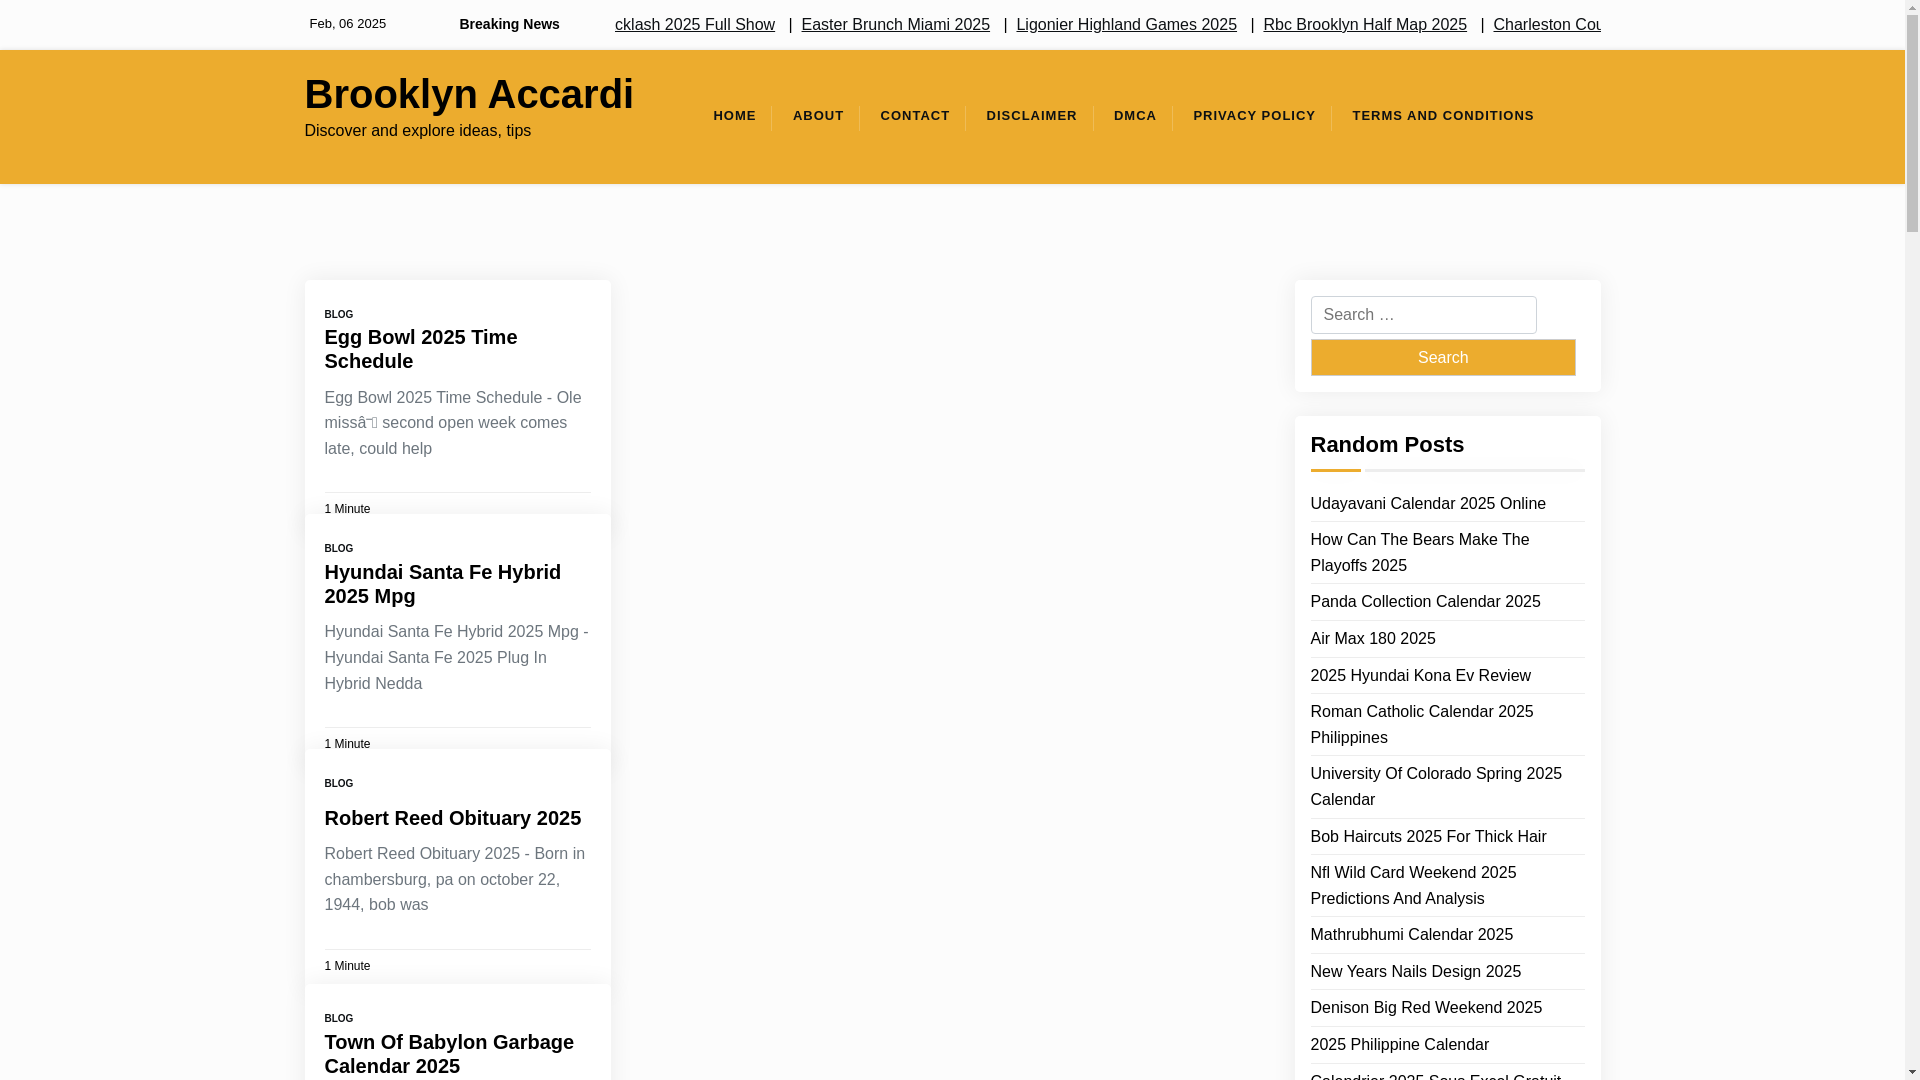Open Bob Haircuts 2025 For Thick Hair link
The width and height of the screenshot is (1920, 1080).
pyautogui.click(x=1428, y=836)
